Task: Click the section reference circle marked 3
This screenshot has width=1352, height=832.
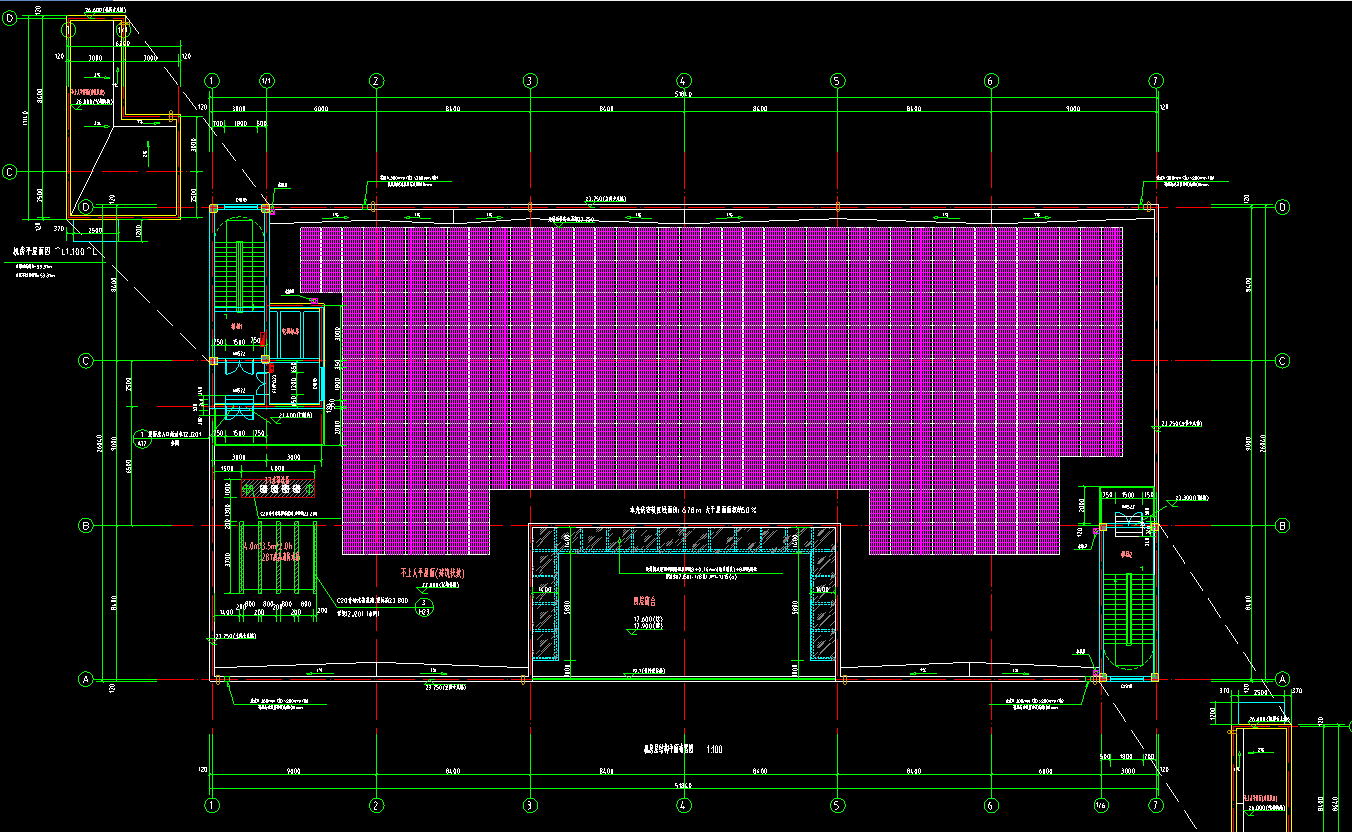Action: [423, 606]
